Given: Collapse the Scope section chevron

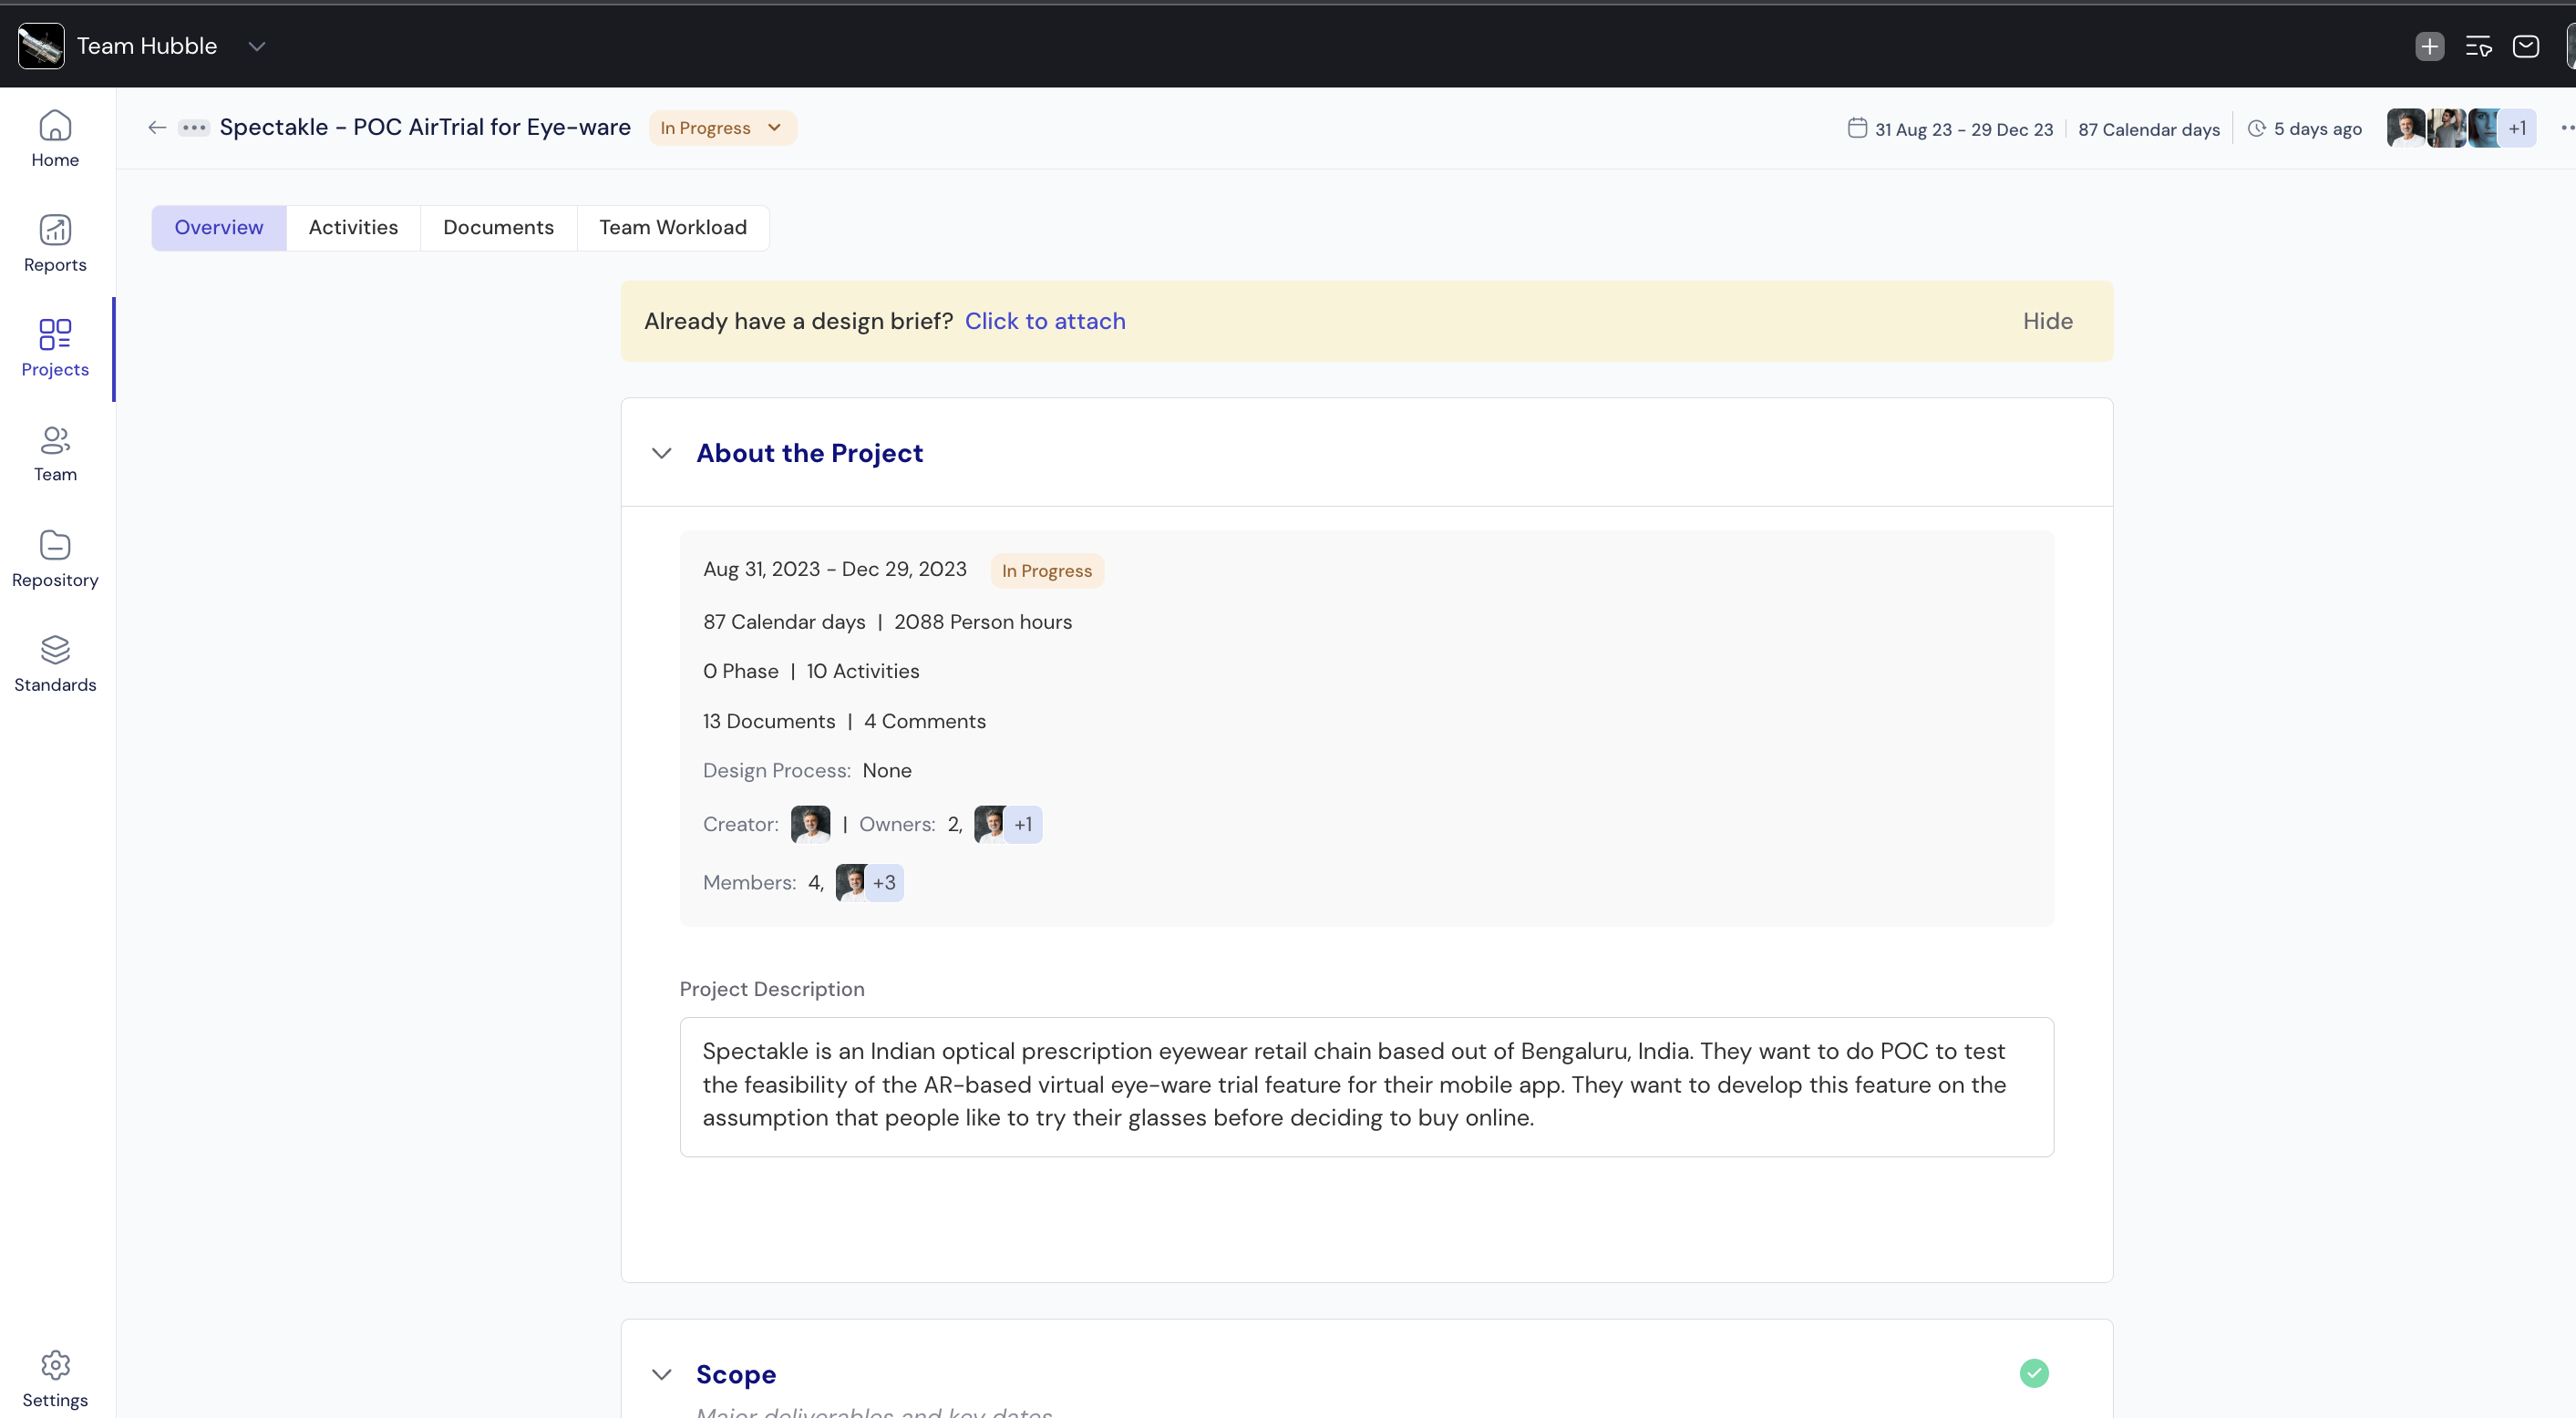Looking at the screenshot, I should coord(661,1374).
